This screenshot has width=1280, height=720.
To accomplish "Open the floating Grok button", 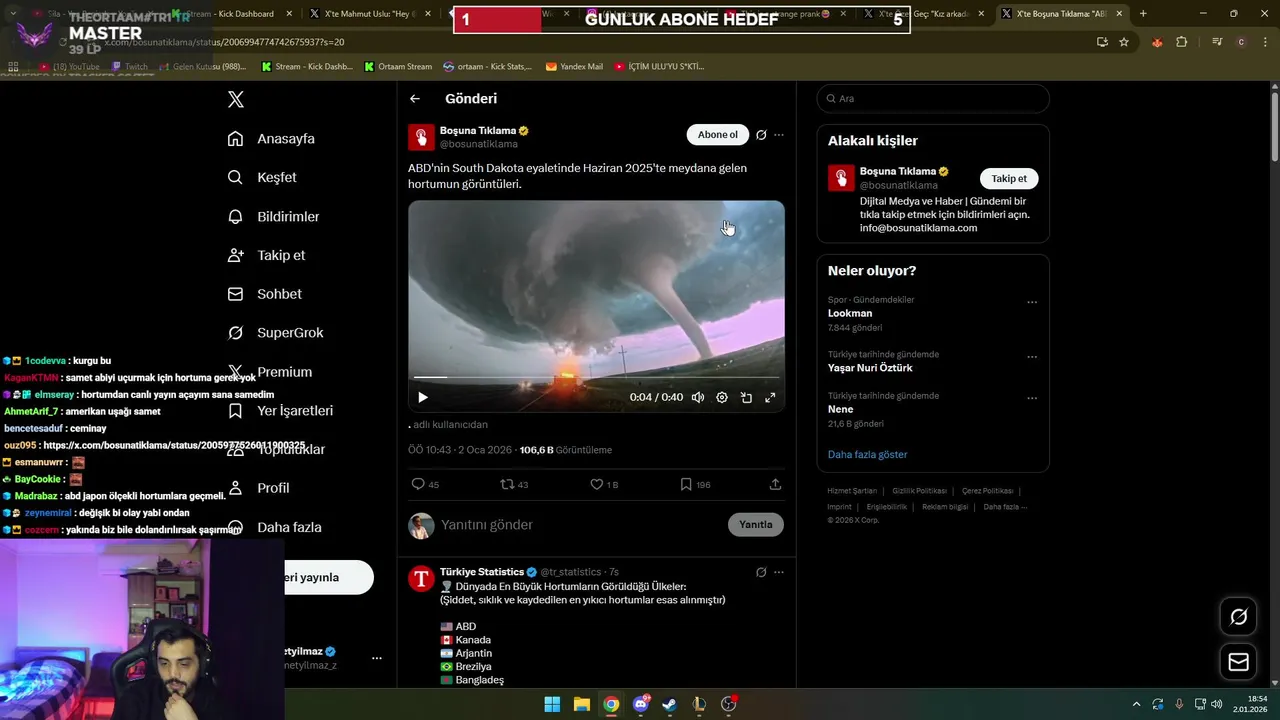I will tap(1238, 617).
